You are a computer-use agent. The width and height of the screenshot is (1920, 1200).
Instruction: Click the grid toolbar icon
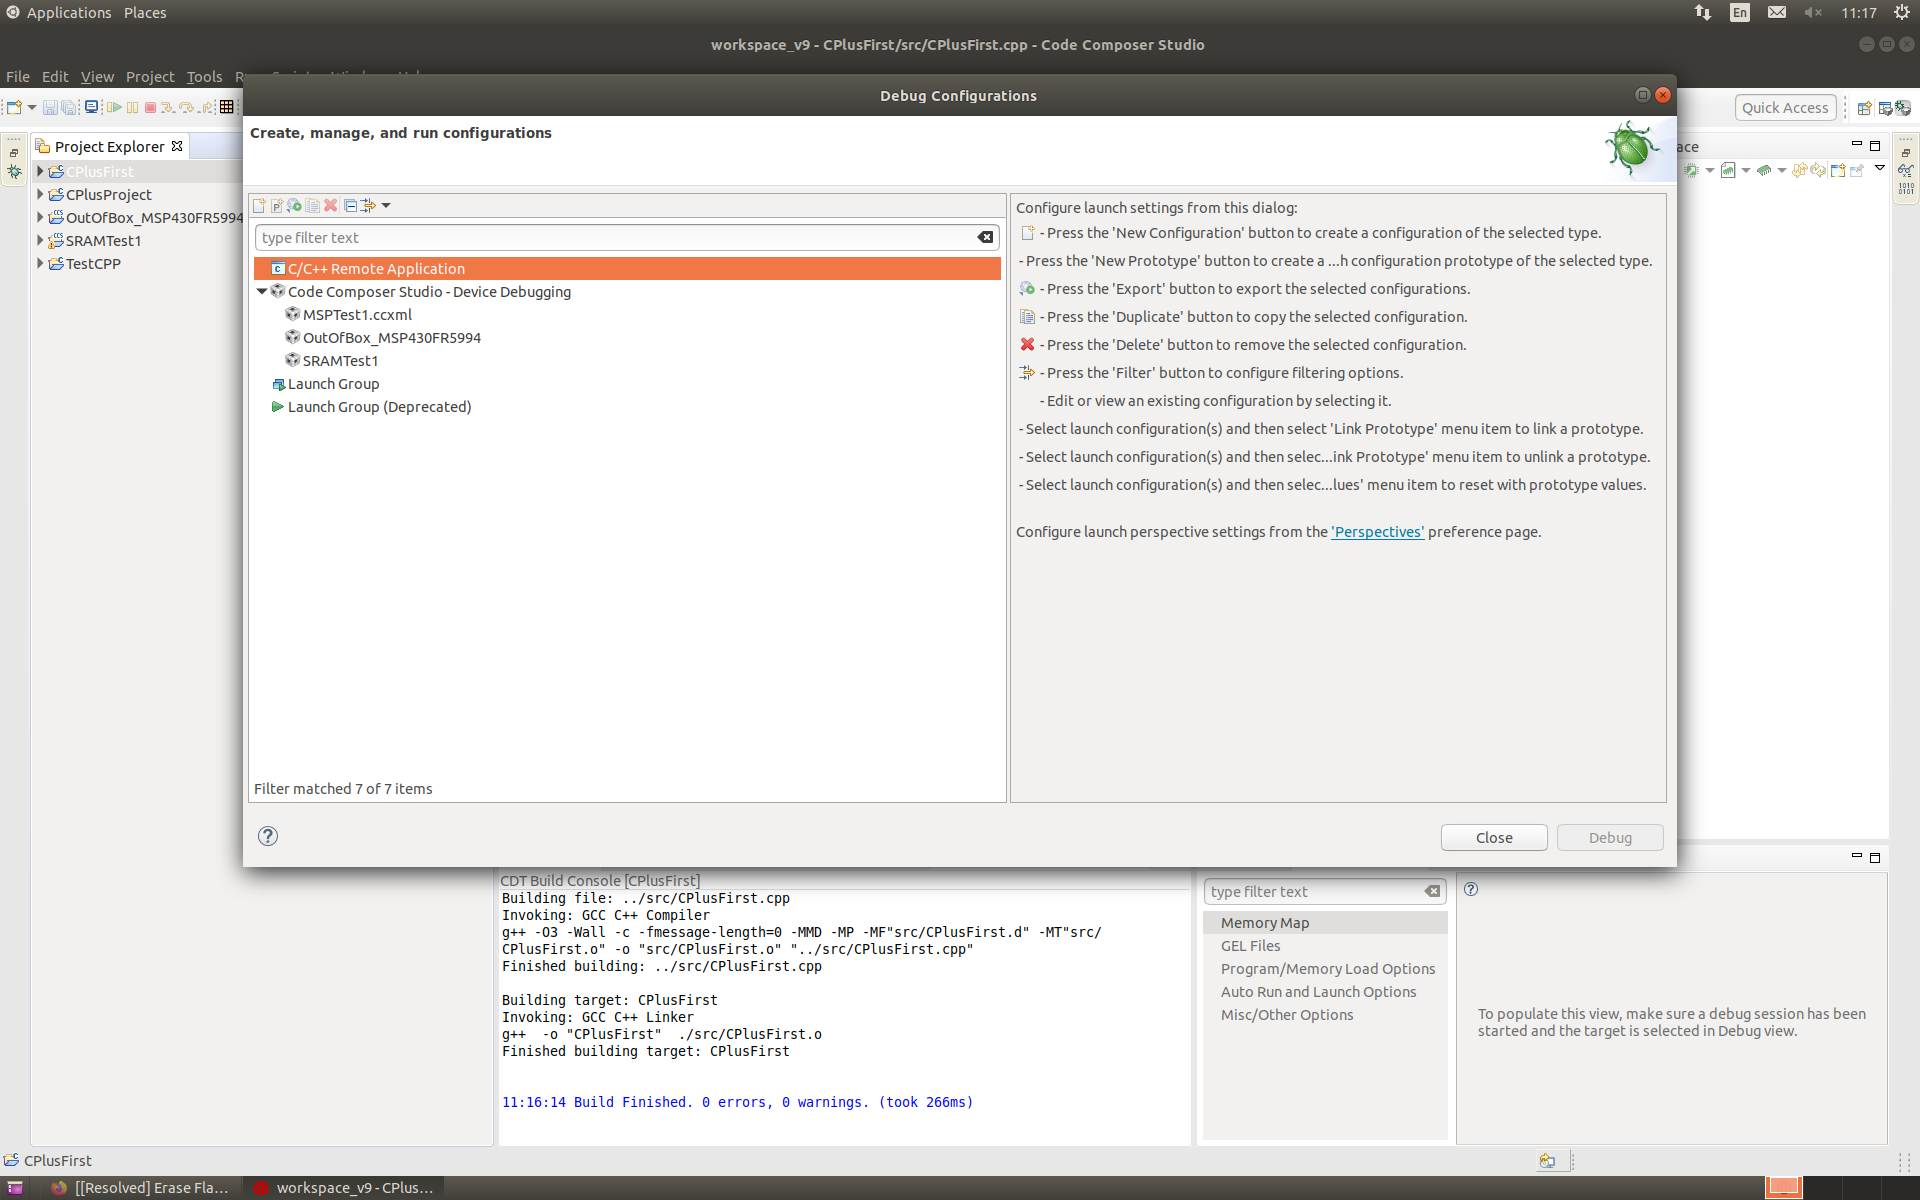[x=227, y=107]
